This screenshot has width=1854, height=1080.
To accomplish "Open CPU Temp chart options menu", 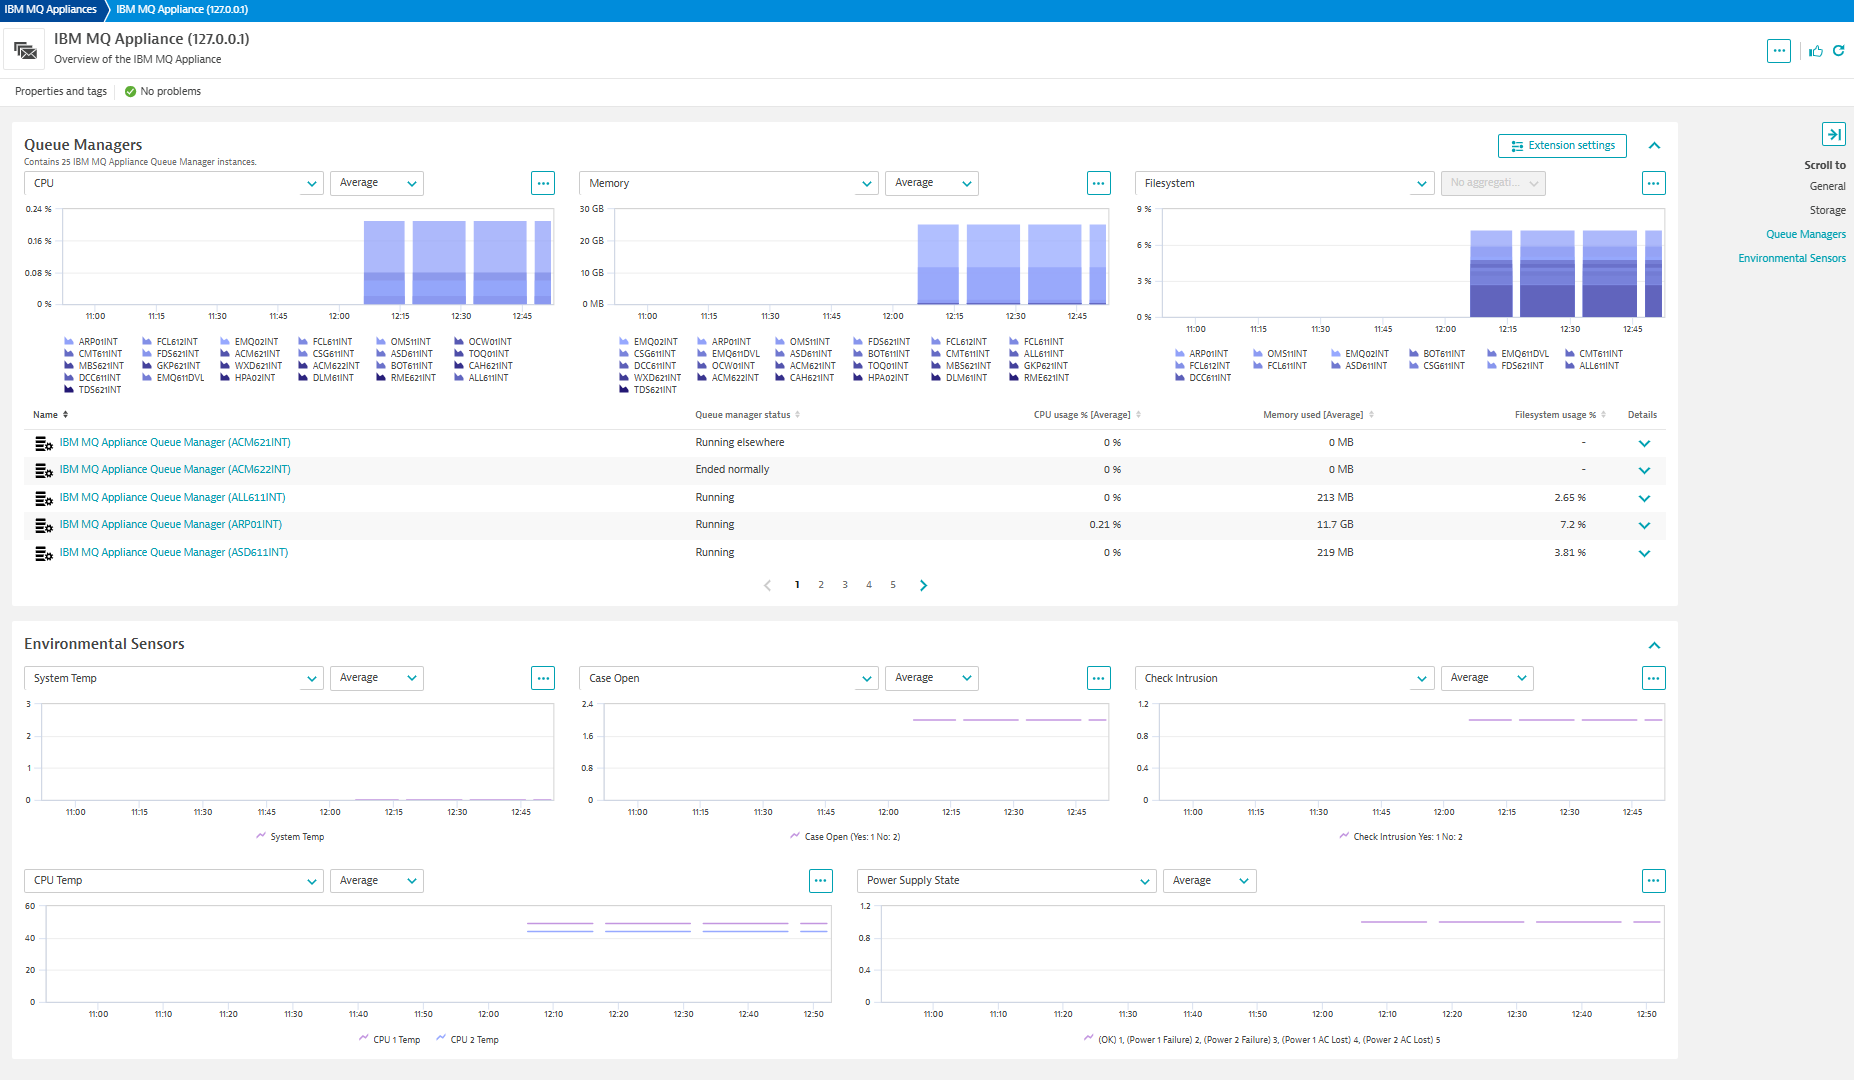I will 821,881.
